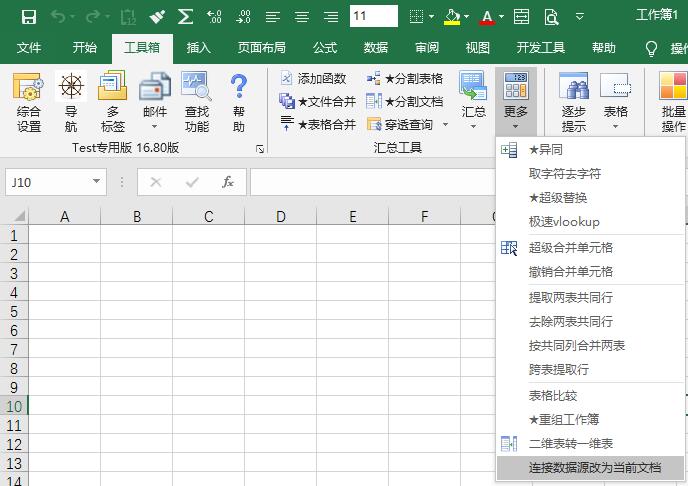Click the format painter brush icon

157,16
